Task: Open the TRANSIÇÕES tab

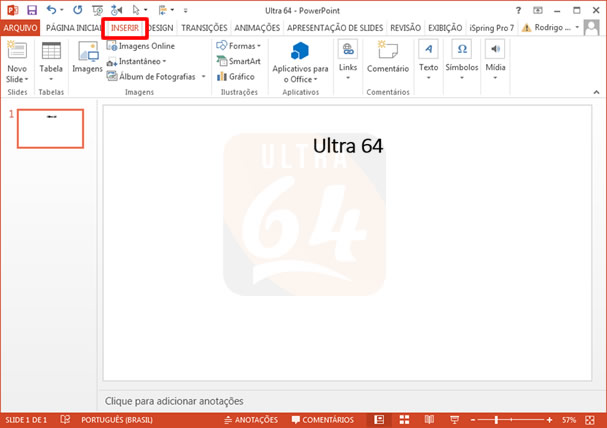Action: click(x=204, y=28)
